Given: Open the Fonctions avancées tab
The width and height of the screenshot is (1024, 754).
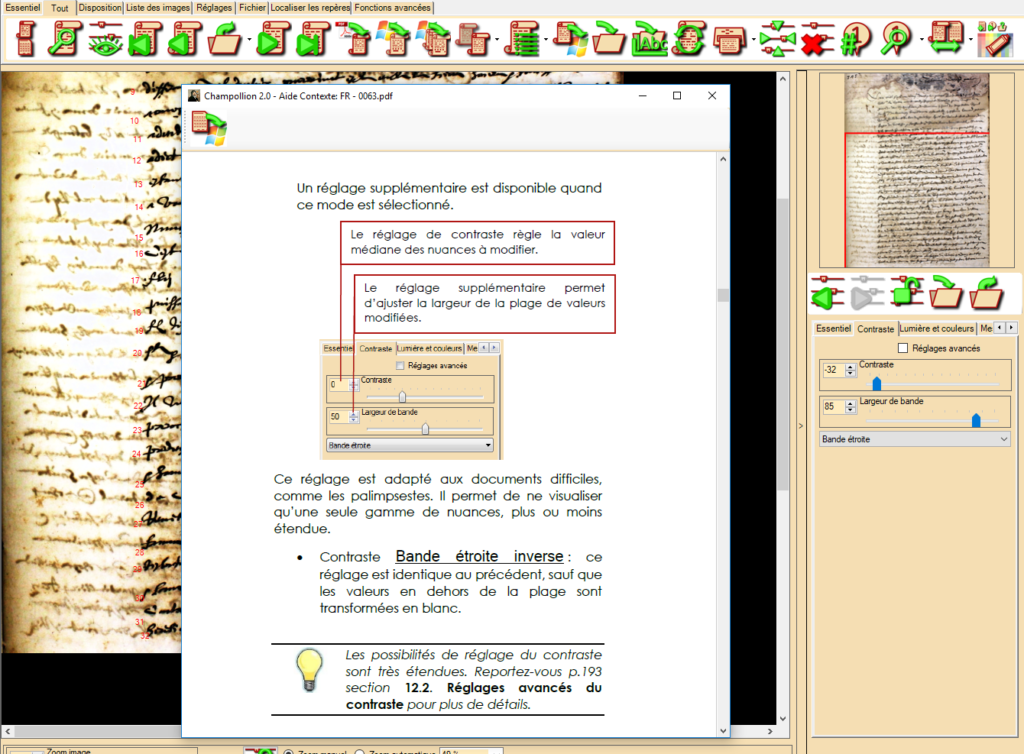Looking at the screenshot, I should coord(392,8).
